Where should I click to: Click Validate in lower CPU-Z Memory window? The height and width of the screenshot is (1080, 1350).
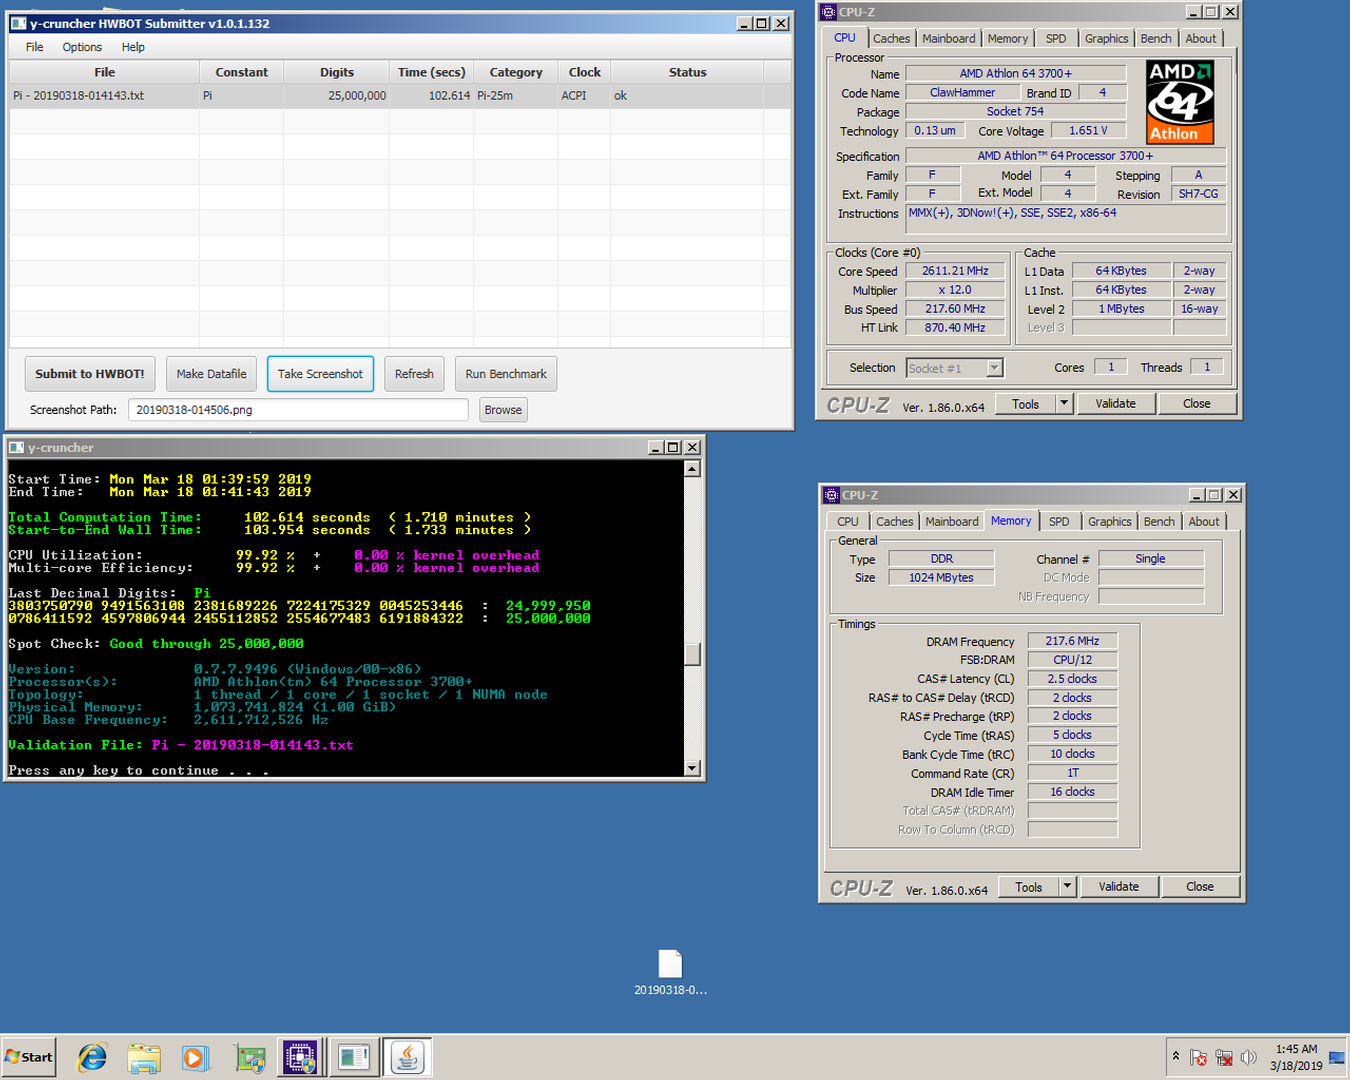point(1119,887)
